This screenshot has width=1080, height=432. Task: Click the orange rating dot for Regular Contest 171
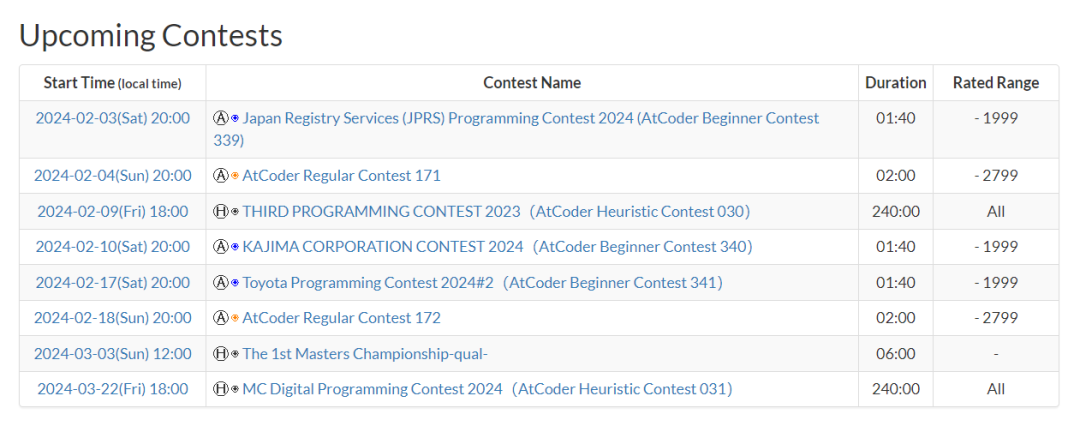[x=235, y=176]
